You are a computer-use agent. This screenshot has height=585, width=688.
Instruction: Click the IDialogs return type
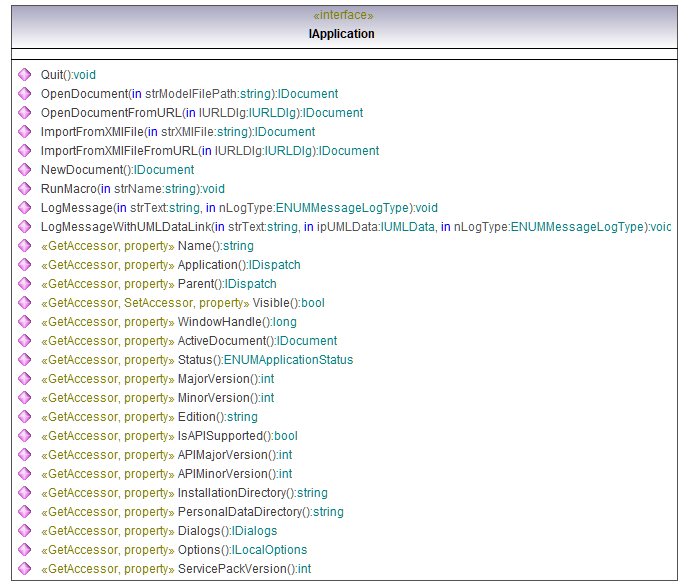[x=254, y=531]
